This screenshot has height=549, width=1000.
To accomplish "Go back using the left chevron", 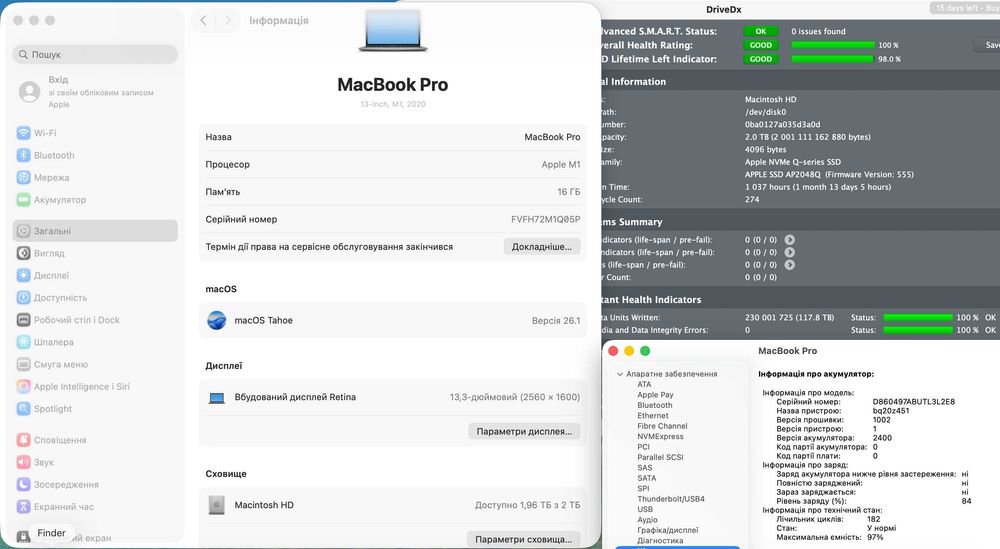I will click(x=203, y=20).
